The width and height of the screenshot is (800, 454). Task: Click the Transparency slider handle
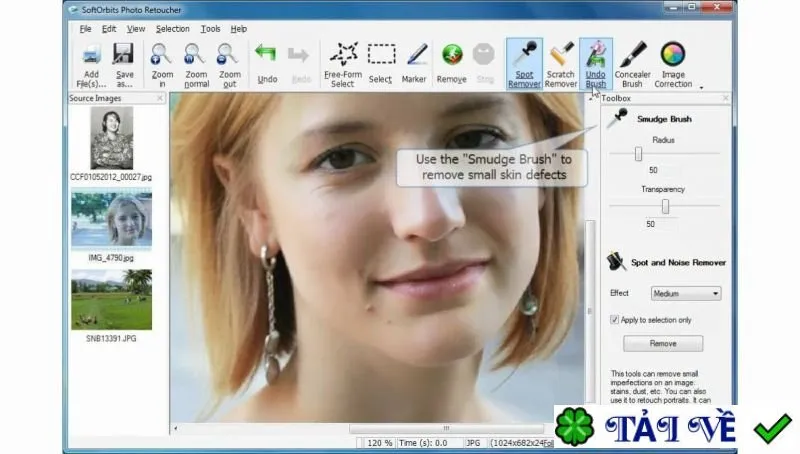coord(665,207)
